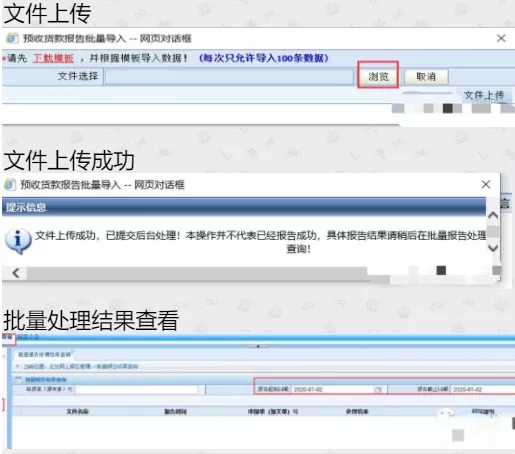Open the 下载模板 download template link
This screenshot has width=515, height=454.
(53, 58)
